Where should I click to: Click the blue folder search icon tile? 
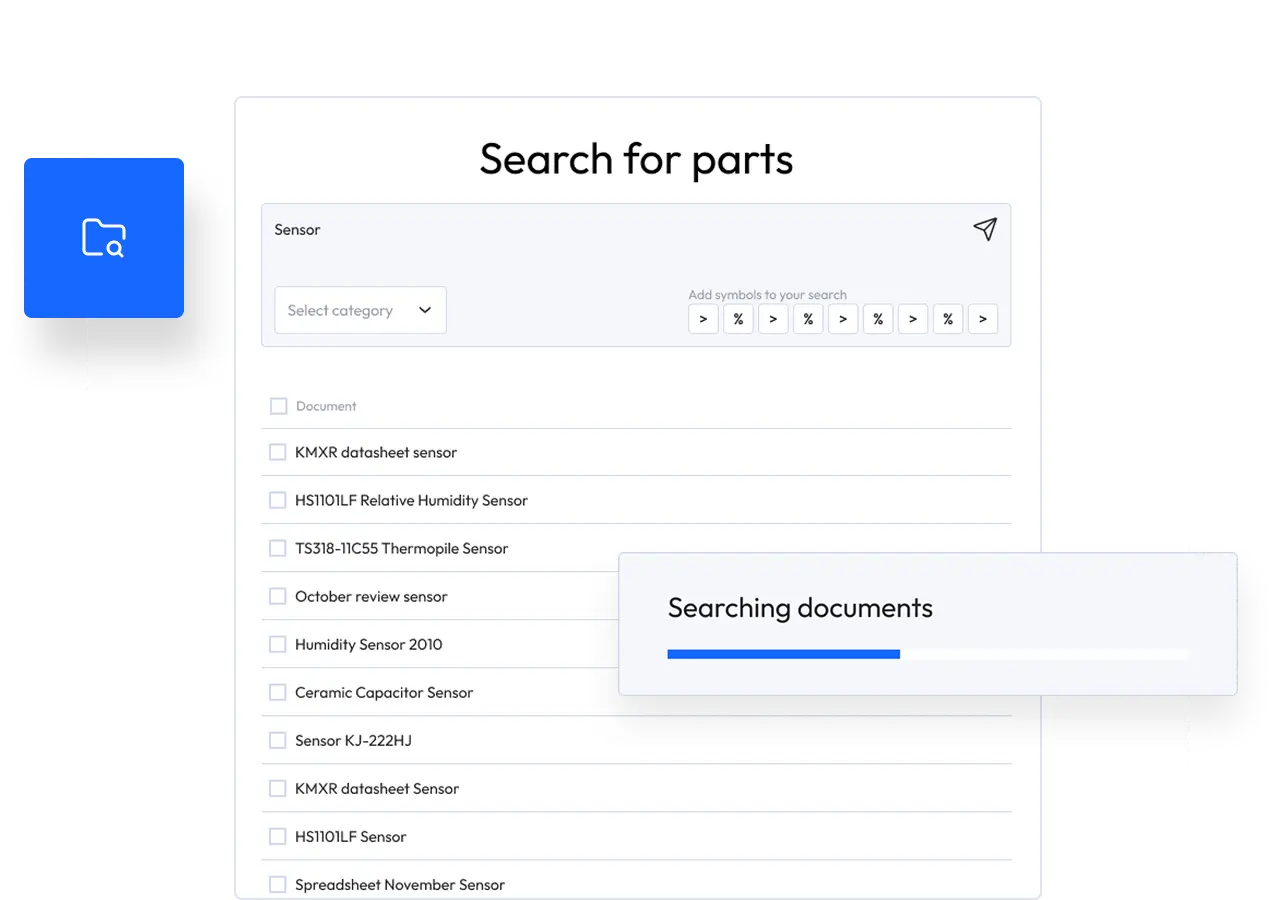point(104,238)
